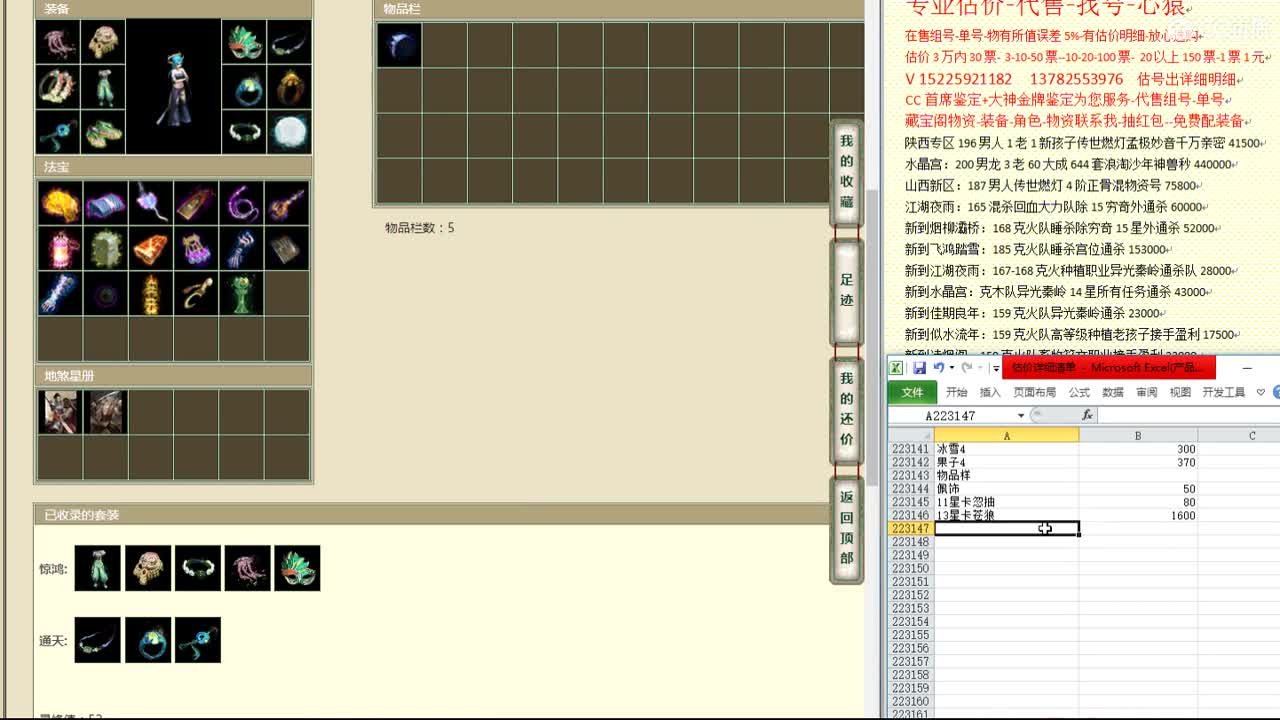Select the blue ring in the 通天 set

pos(148,640)
